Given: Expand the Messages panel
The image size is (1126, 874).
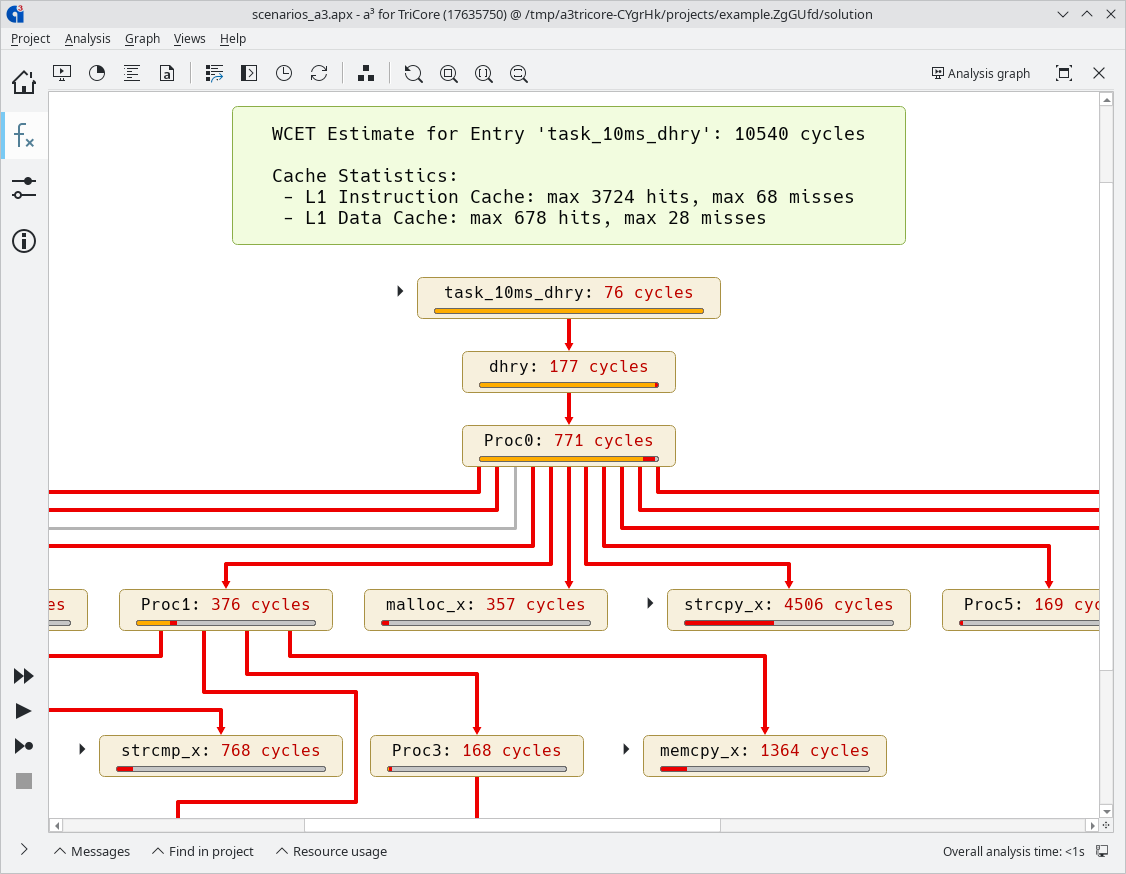Looking at the screenshot, I should 92,851.
